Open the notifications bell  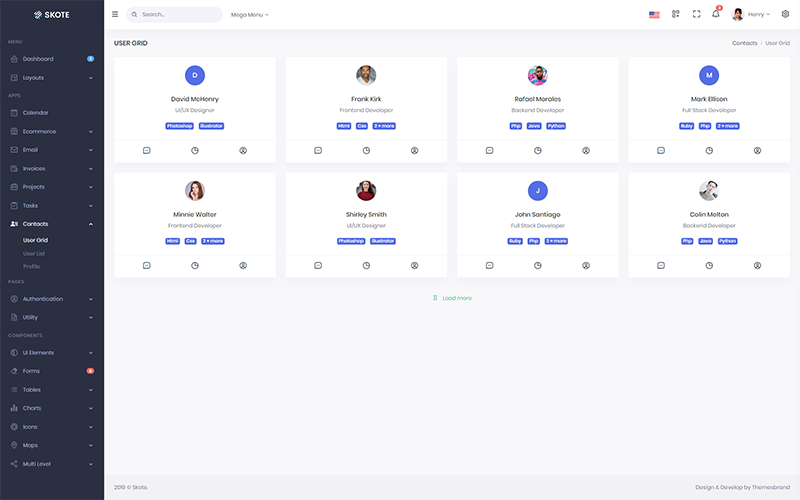(x=716, y=14)
